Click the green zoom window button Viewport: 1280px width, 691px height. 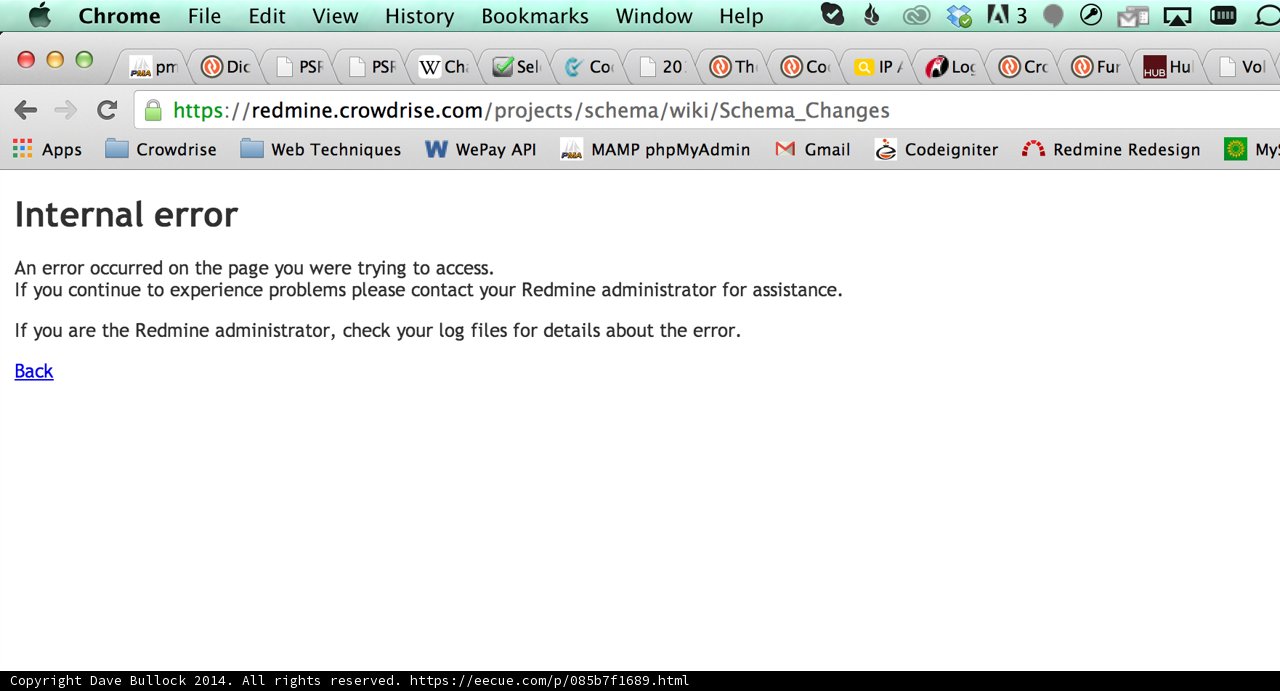84,60
